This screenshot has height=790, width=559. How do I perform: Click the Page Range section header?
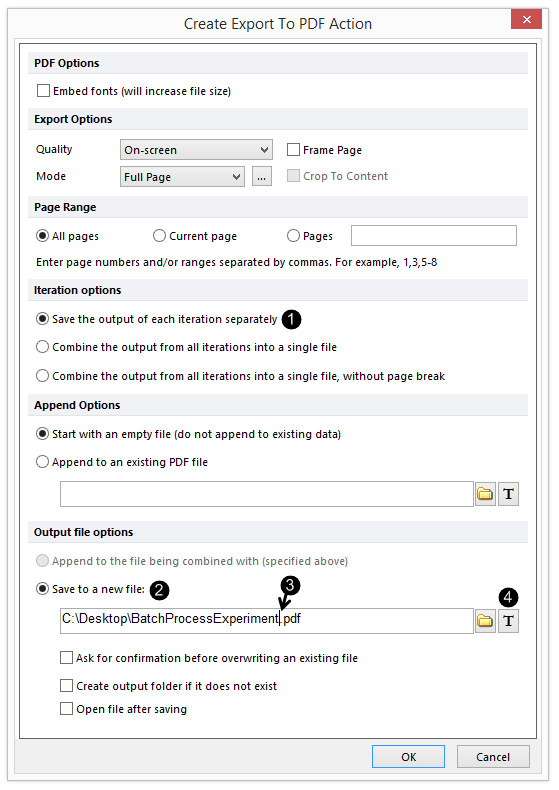(278, 207)
